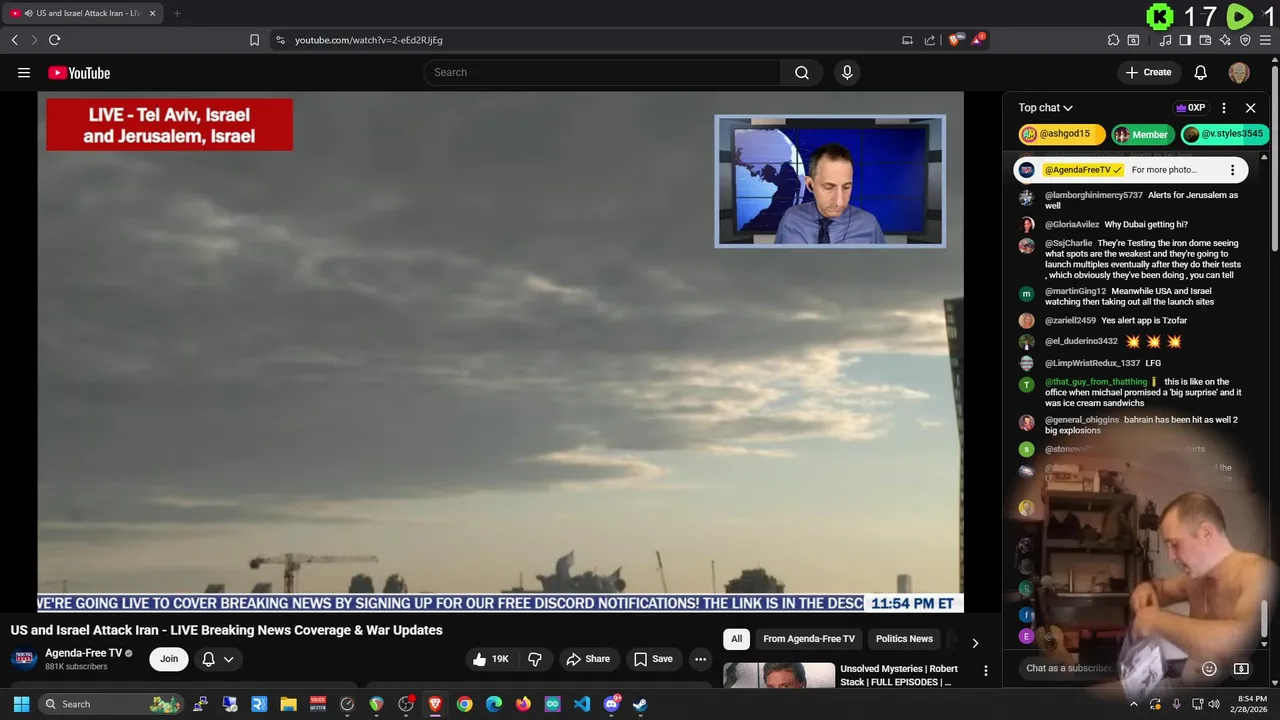Focus the YouTube search field
Viewport: 1280px width, 720px height.
pos(602,72)
